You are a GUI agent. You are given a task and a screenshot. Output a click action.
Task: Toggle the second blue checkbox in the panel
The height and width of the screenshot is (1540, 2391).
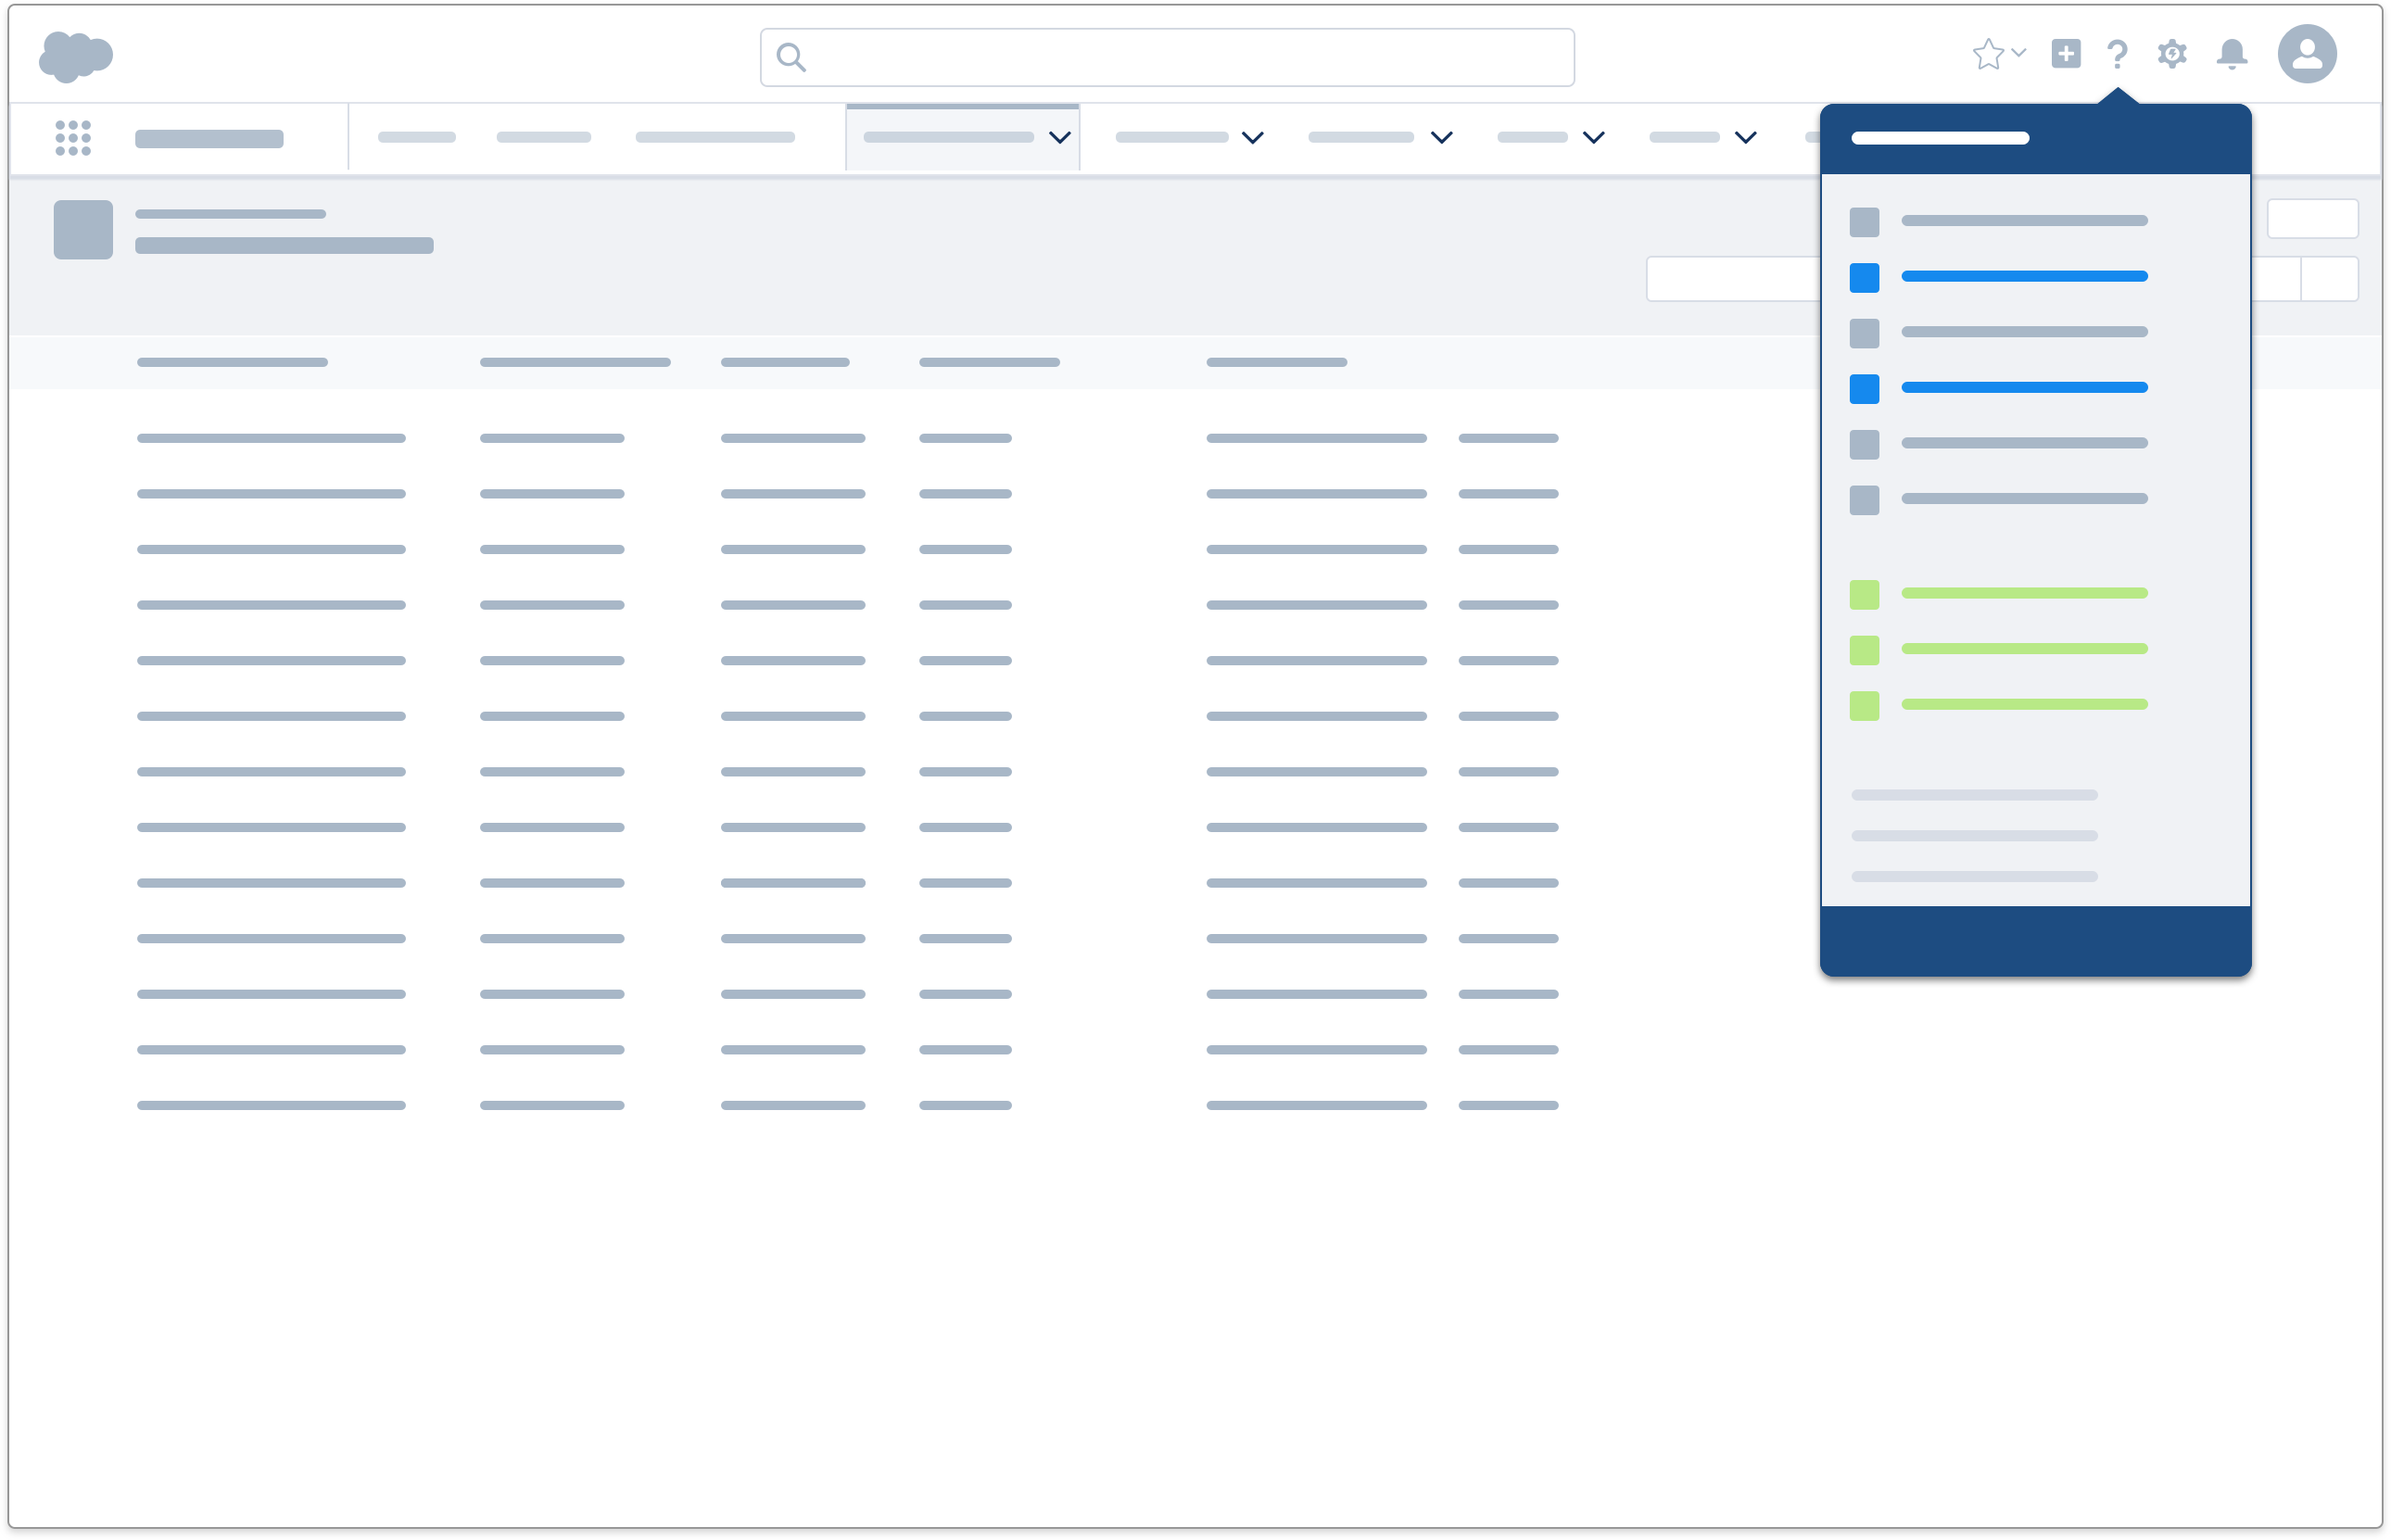1864,388
